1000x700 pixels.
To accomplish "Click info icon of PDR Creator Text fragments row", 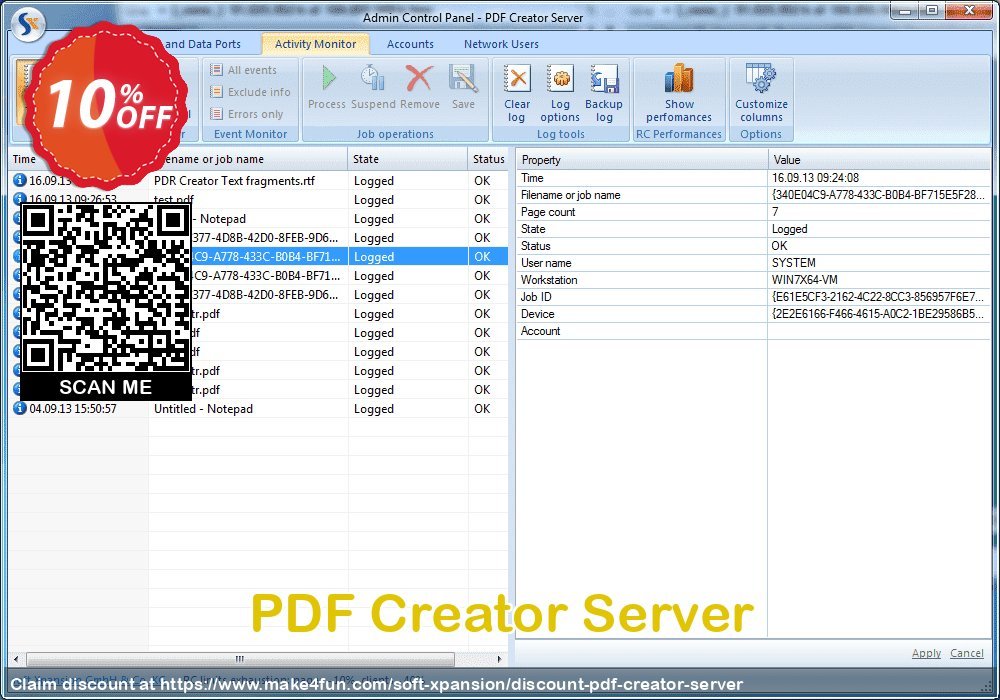I will pos(20,180).
